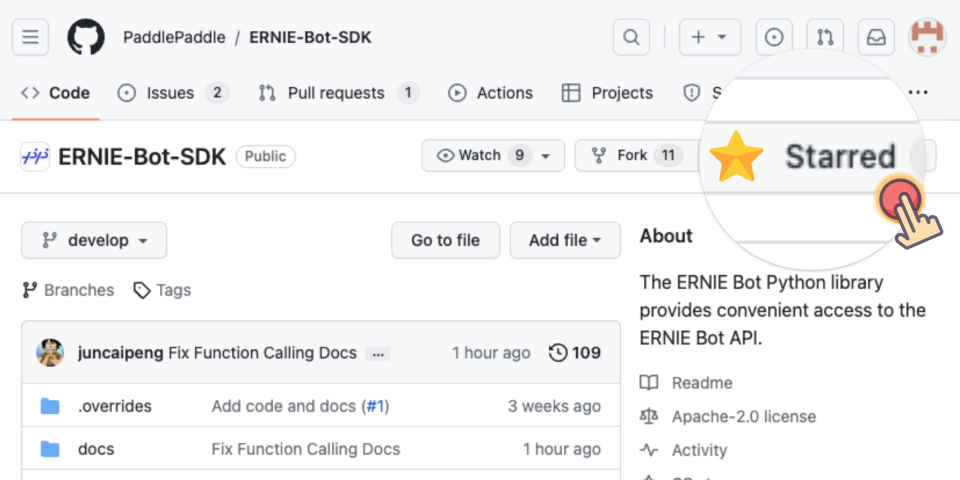Click the Security shield tab icon

691,93
